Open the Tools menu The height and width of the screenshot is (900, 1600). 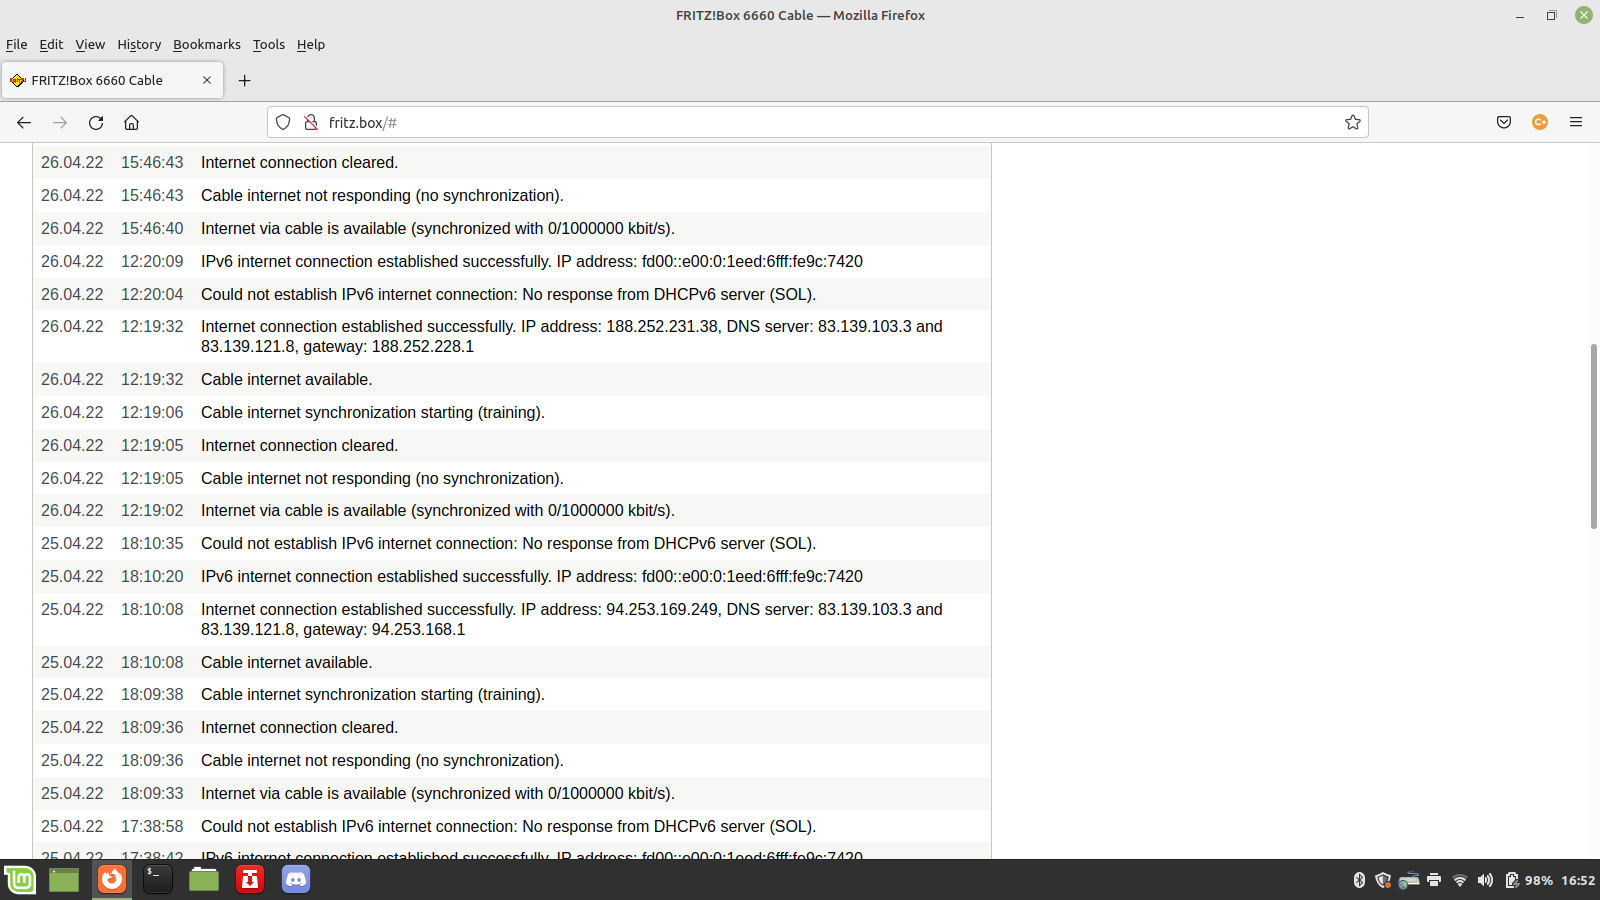click(x=269, y=44)
